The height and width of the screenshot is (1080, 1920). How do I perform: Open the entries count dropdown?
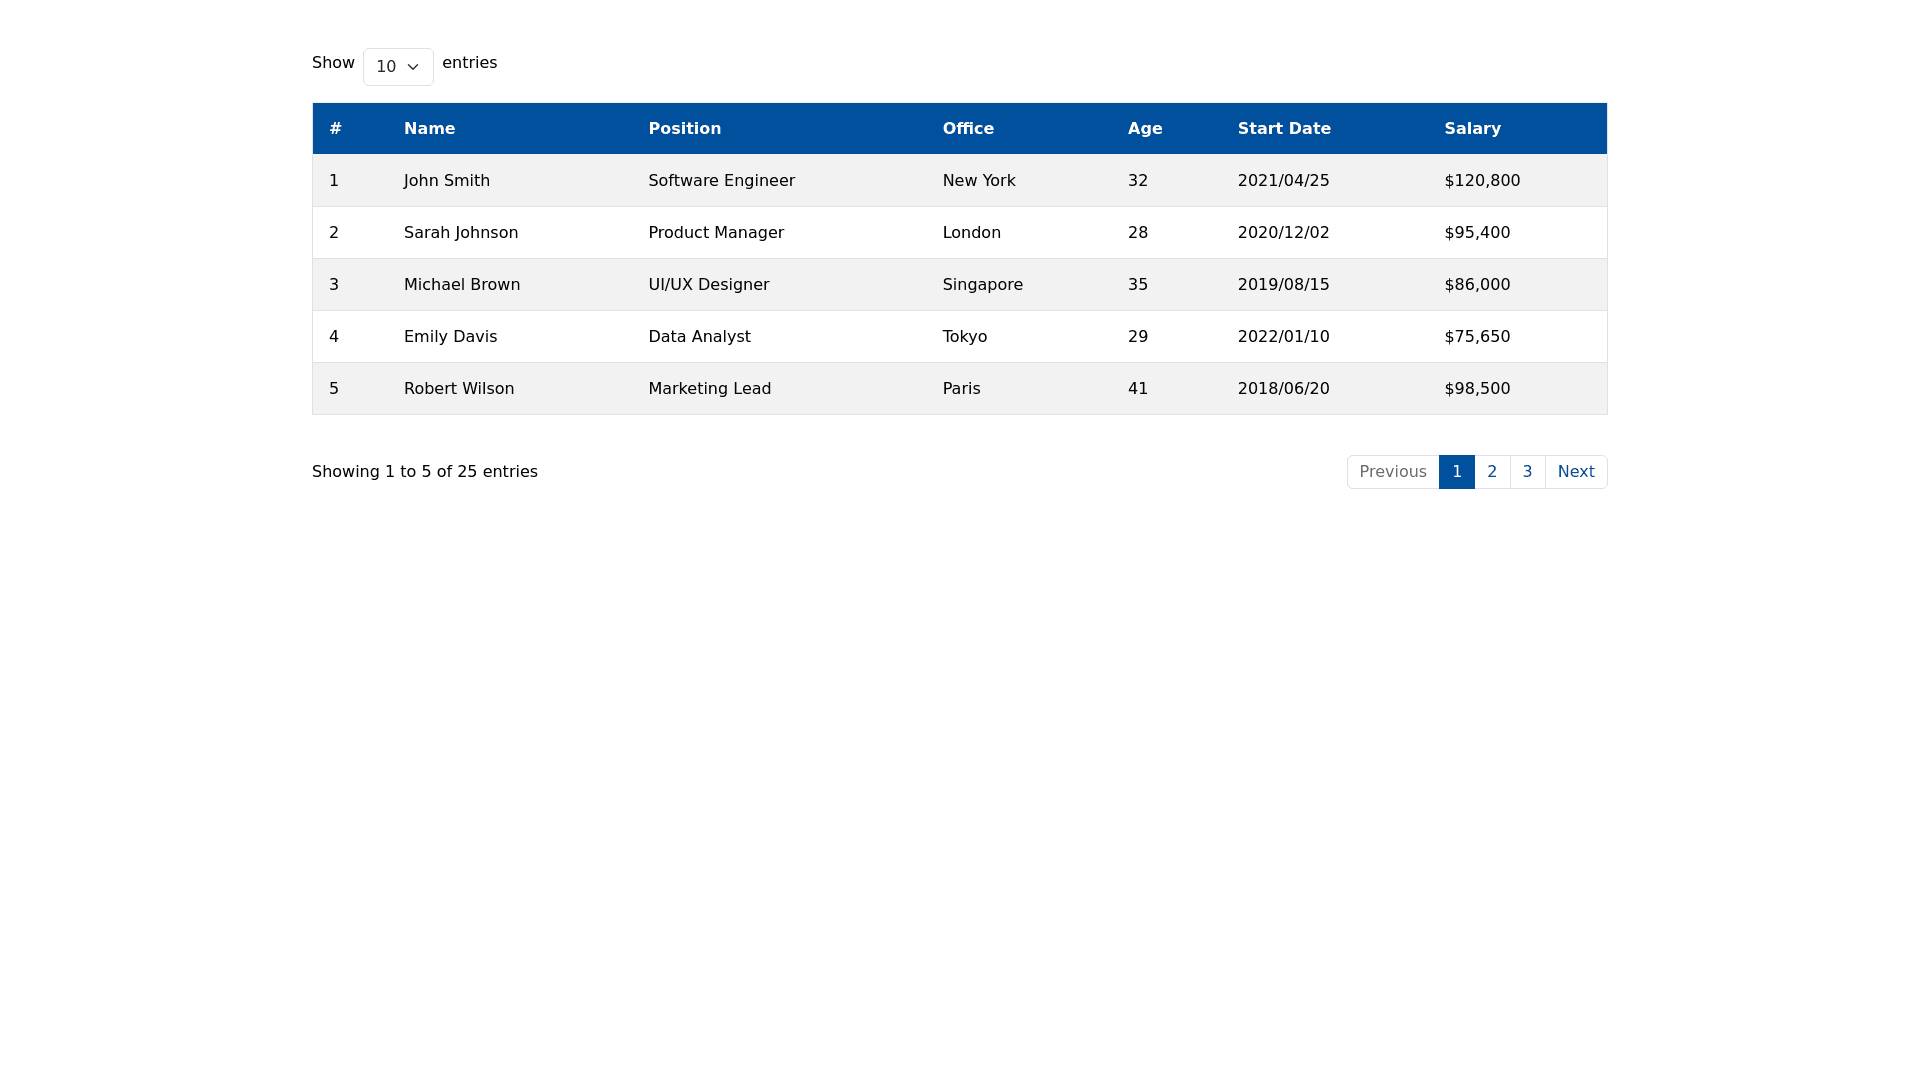[x=398, y=67]
